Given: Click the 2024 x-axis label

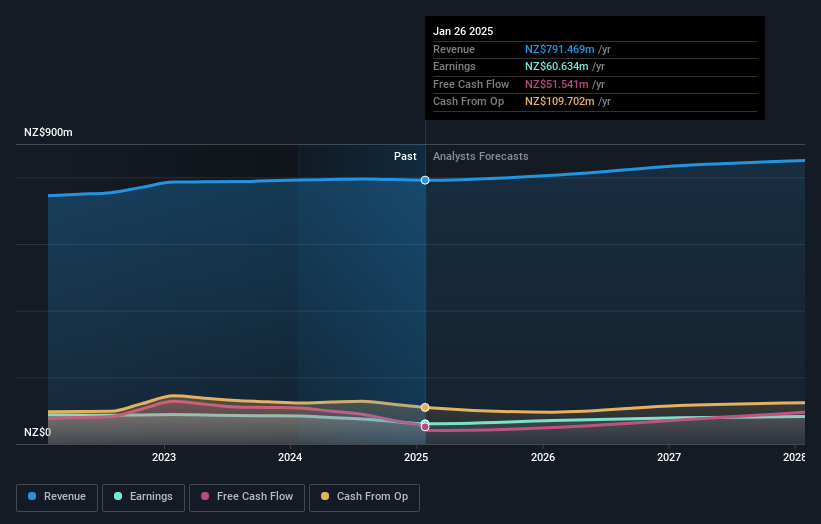Looking at the screenshot, I should point(290,457).
